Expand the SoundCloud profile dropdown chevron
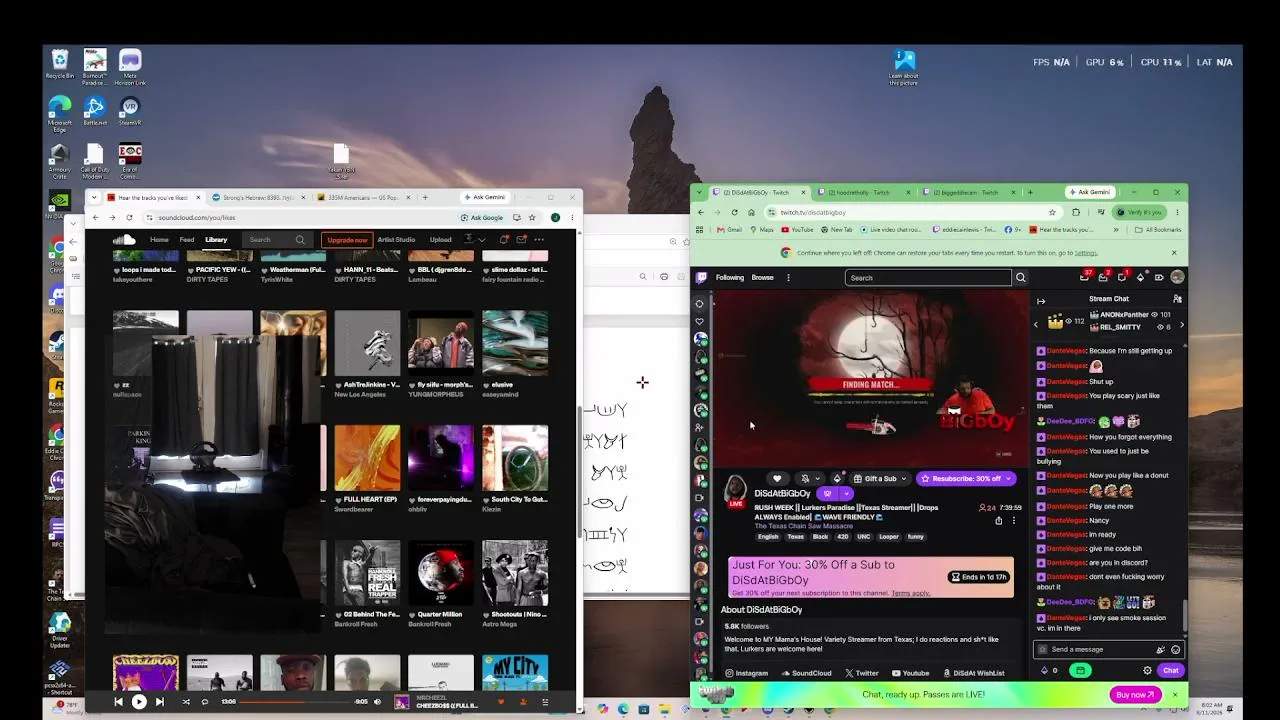The width and height of the screenshot is (1280, 720). click(x=481, y=240)
